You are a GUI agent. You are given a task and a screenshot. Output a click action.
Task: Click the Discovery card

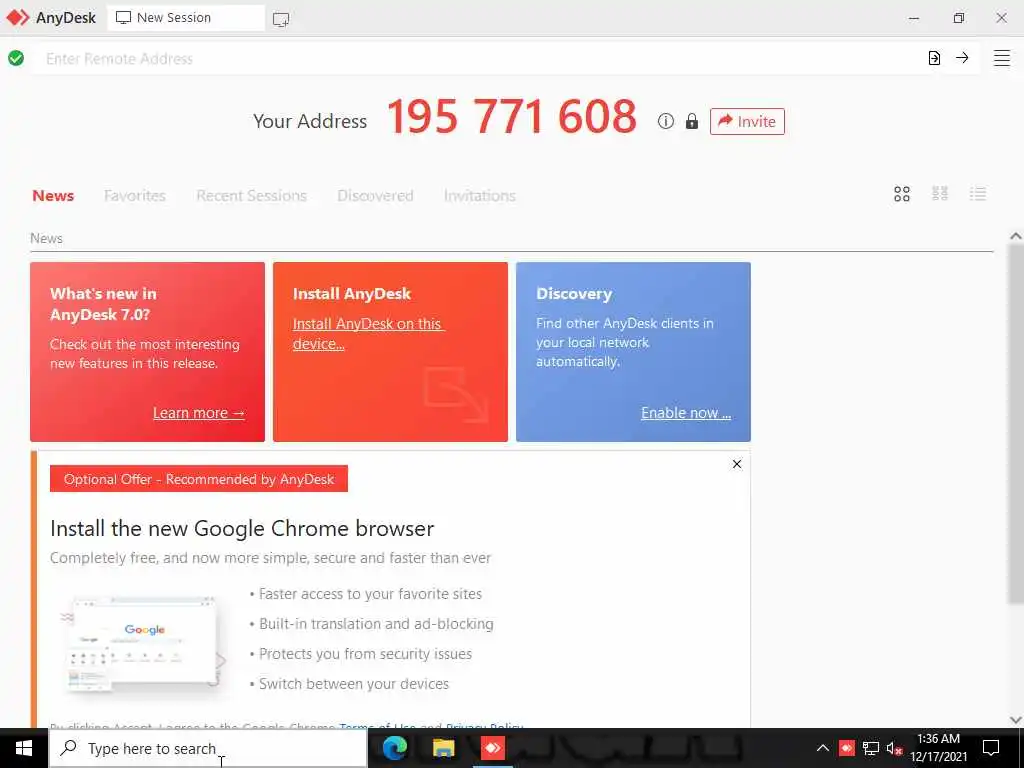[x=633, y=352]
